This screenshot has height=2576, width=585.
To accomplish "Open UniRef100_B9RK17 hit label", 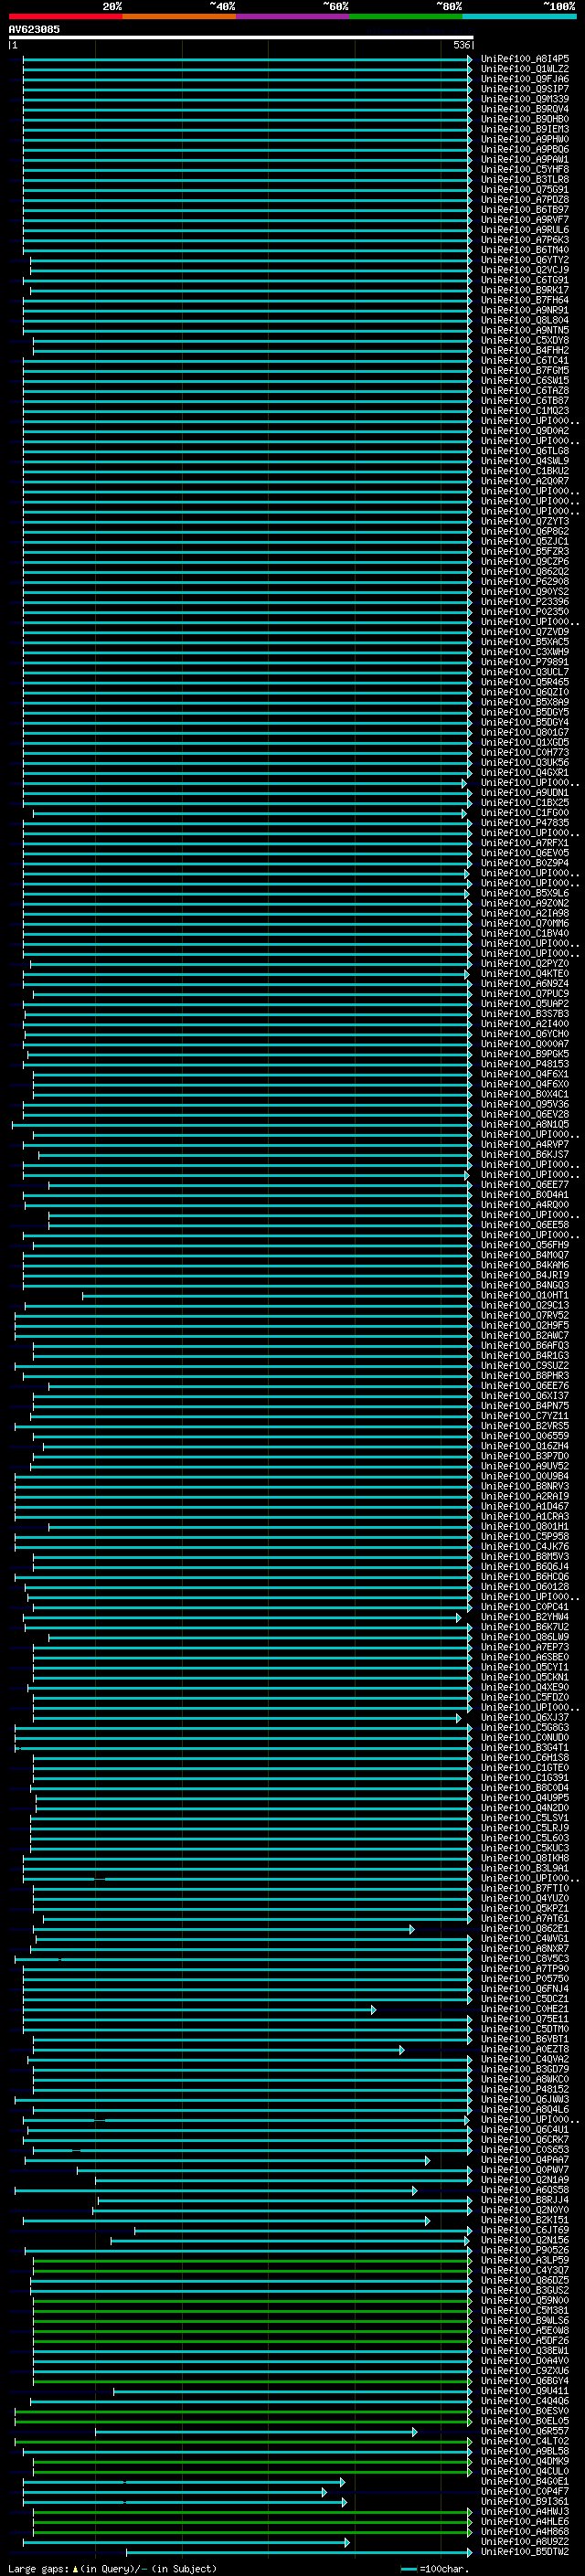I will (525, 290).
